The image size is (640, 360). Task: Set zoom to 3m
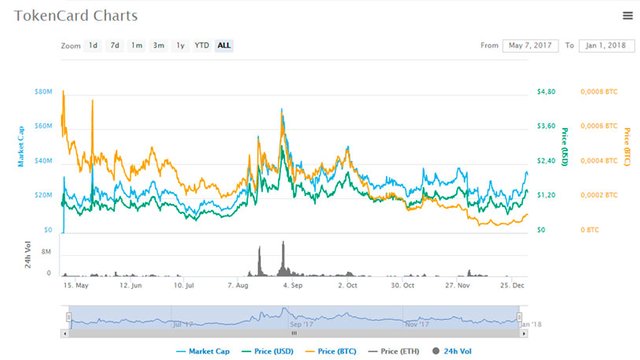(x=159, y=45)
